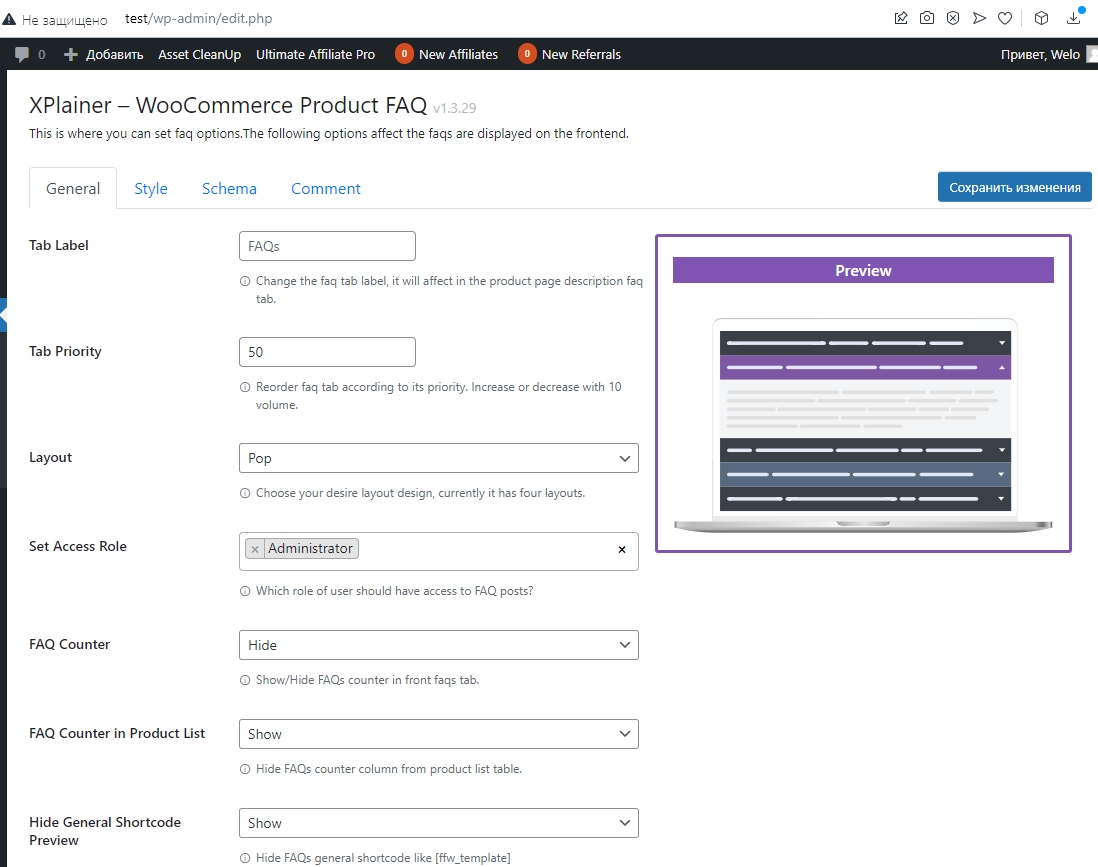Screen dimensions: 1098x867
Task: Click info icon beside general shortcode help
Action: coord(245,858)
